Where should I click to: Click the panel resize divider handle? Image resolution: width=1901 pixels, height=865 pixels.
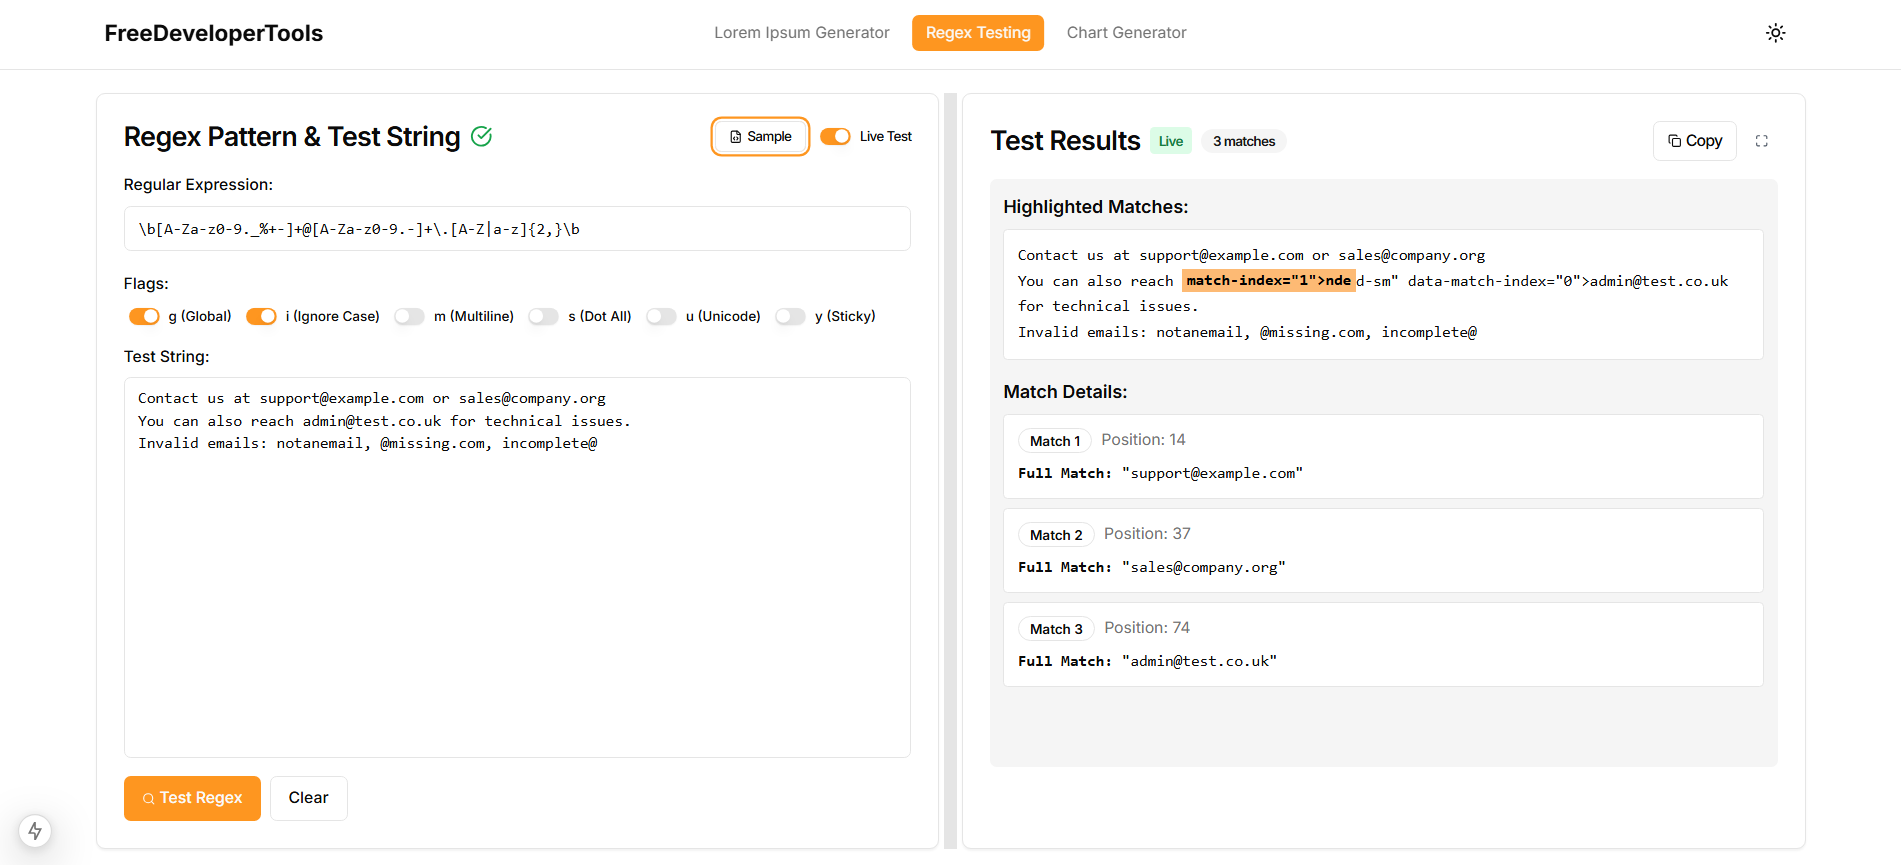tap(950, 471)
